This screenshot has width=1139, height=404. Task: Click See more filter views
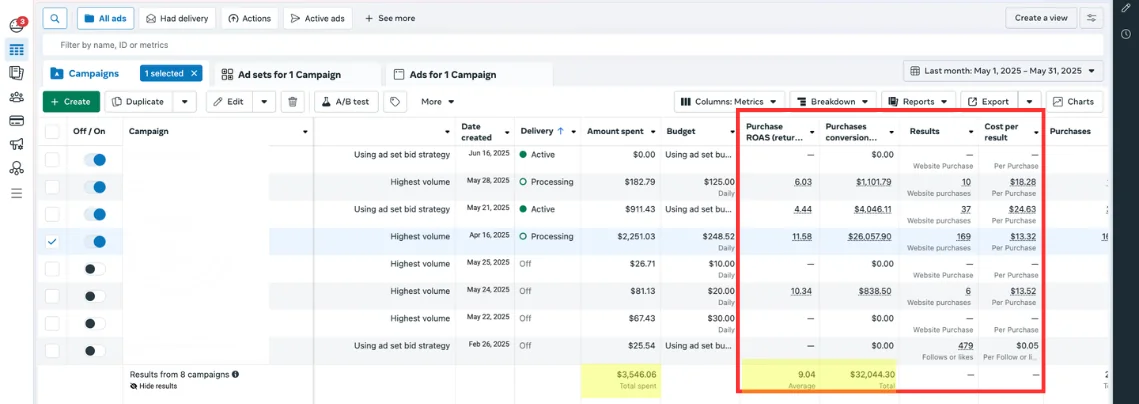[x=389, y=18]
